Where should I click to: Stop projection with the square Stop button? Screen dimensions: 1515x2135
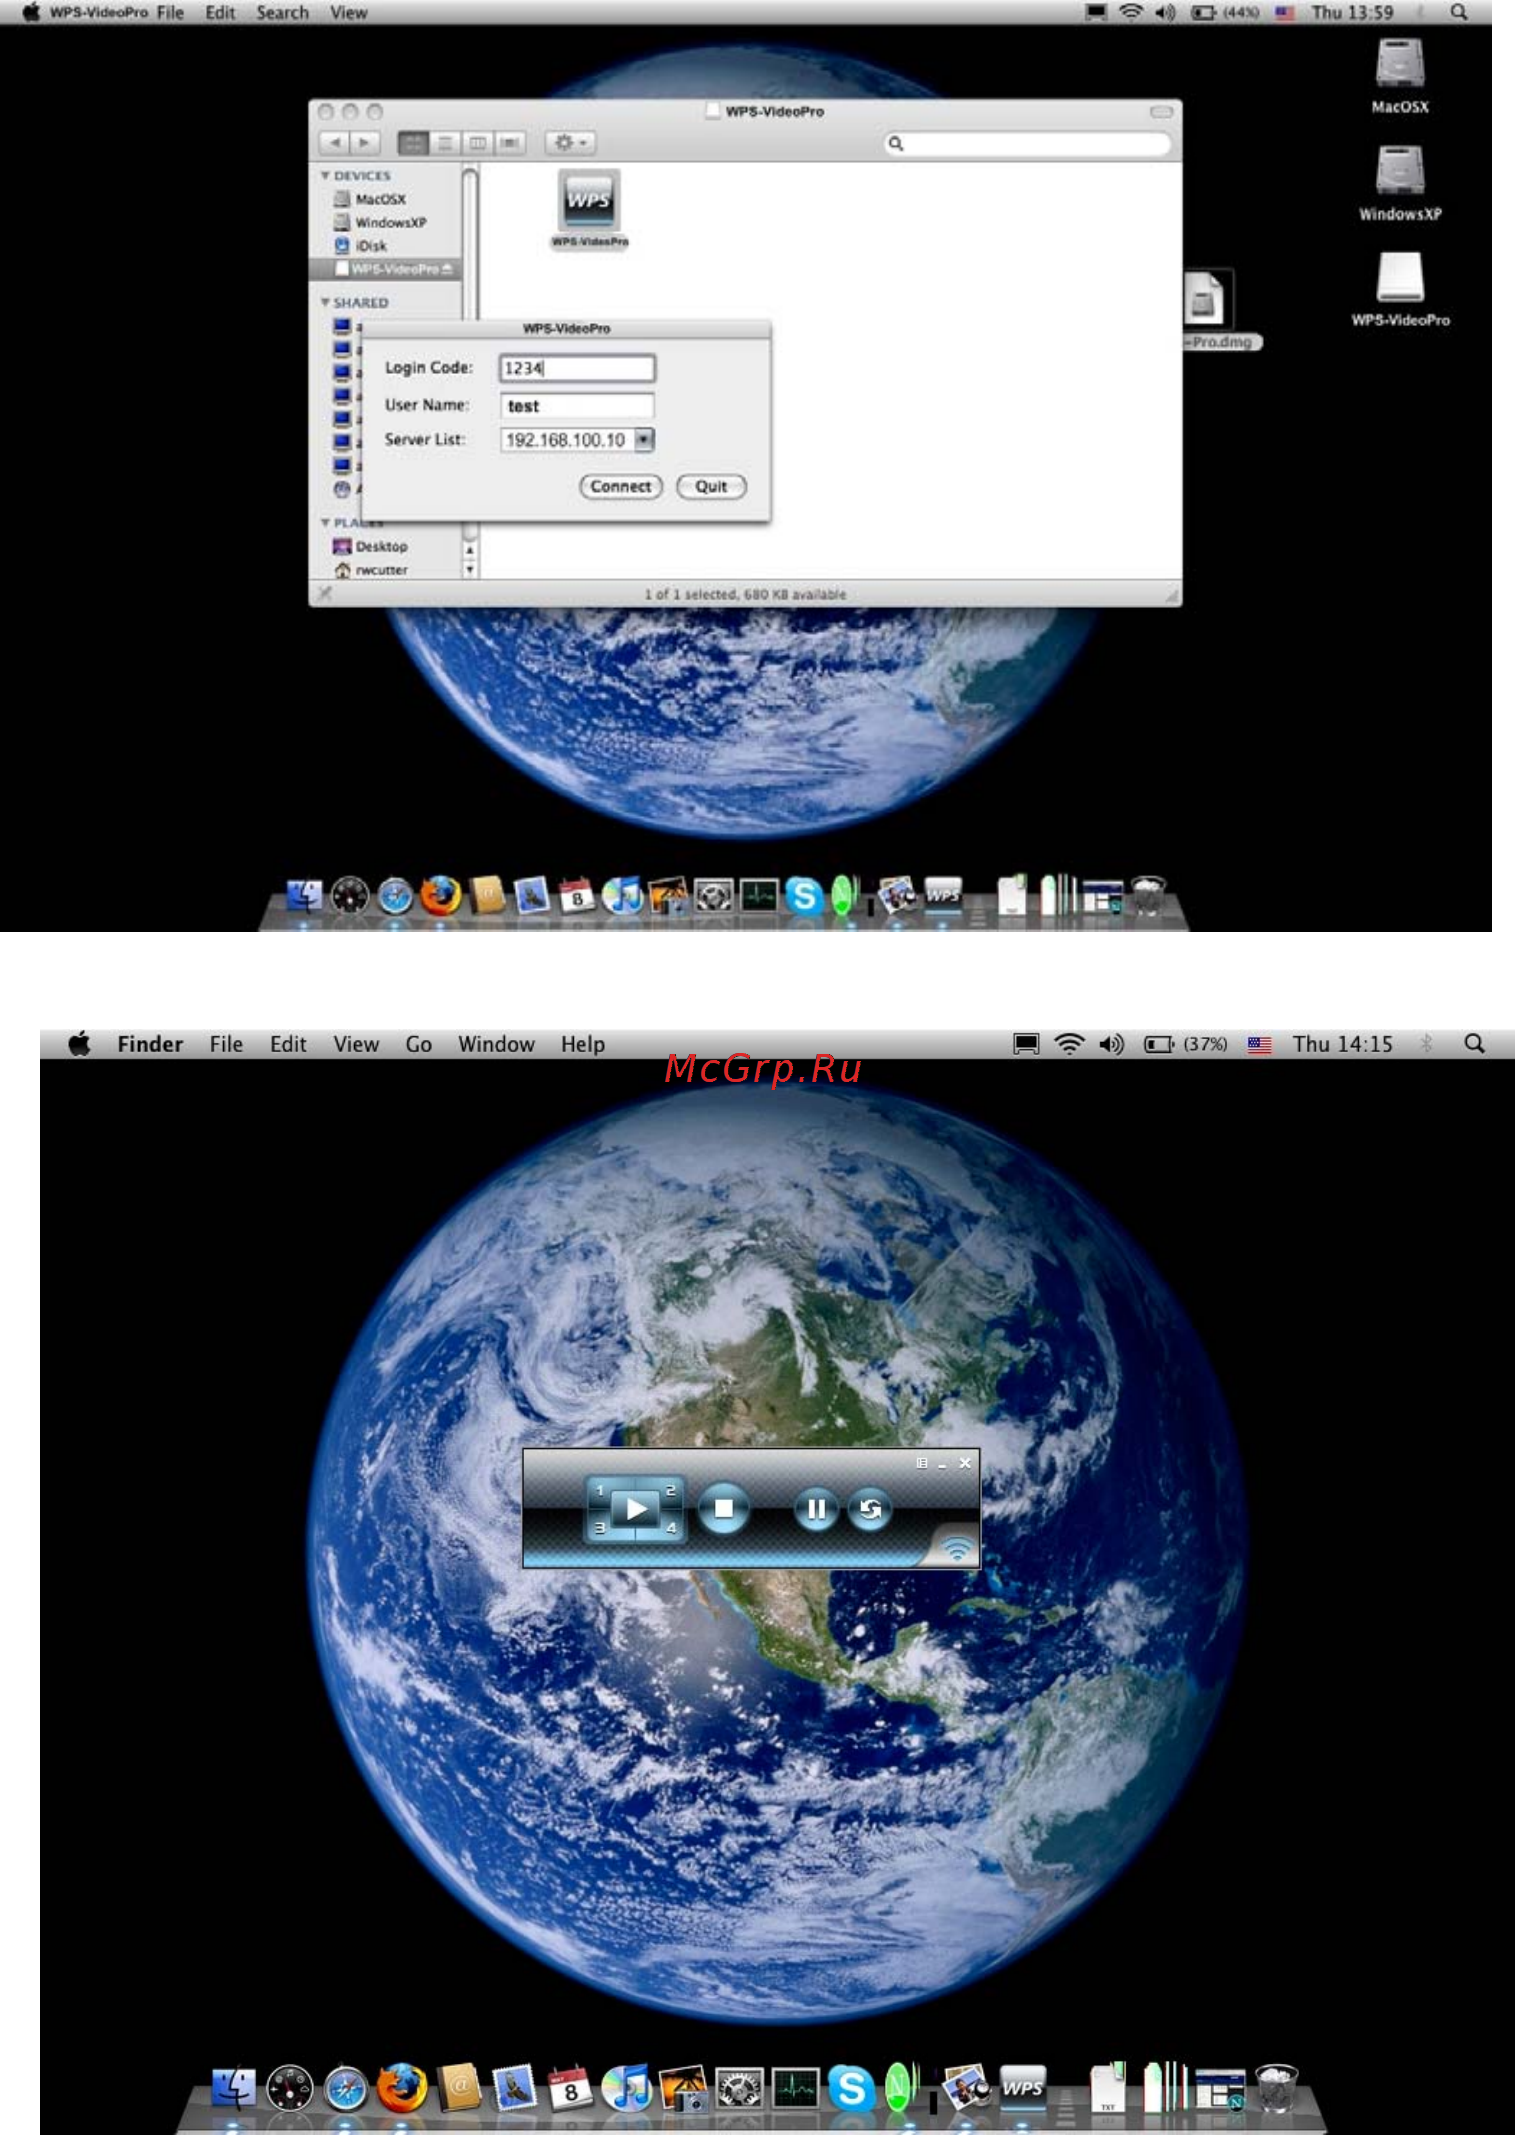tap(724, 1509)
